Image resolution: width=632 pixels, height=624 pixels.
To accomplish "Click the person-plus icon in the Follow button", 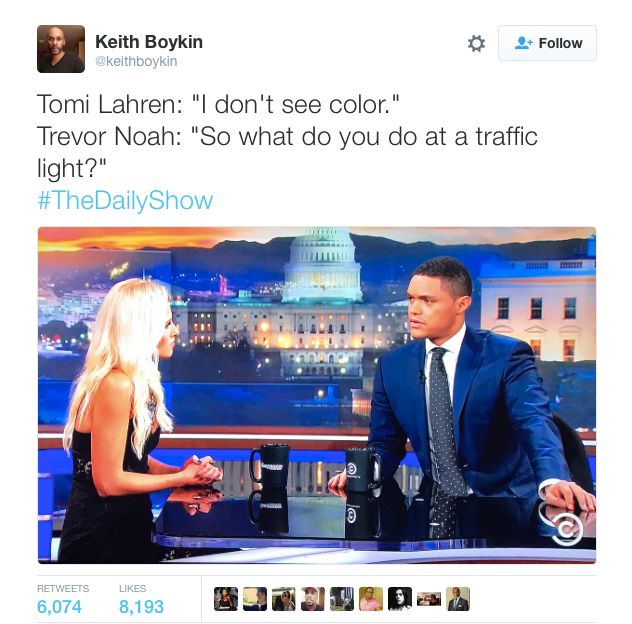I will 524,43.
